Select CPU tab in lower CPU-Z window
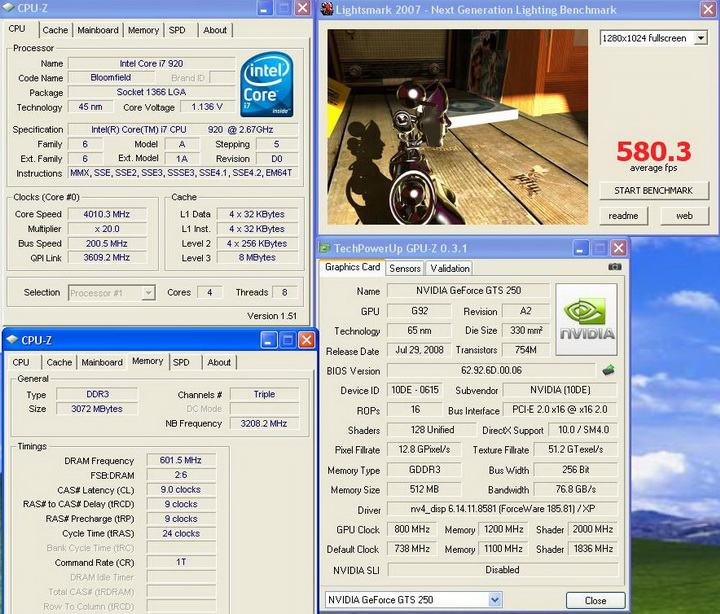The height and width of the screenshot is (614, 720). (x=21, y=362)
